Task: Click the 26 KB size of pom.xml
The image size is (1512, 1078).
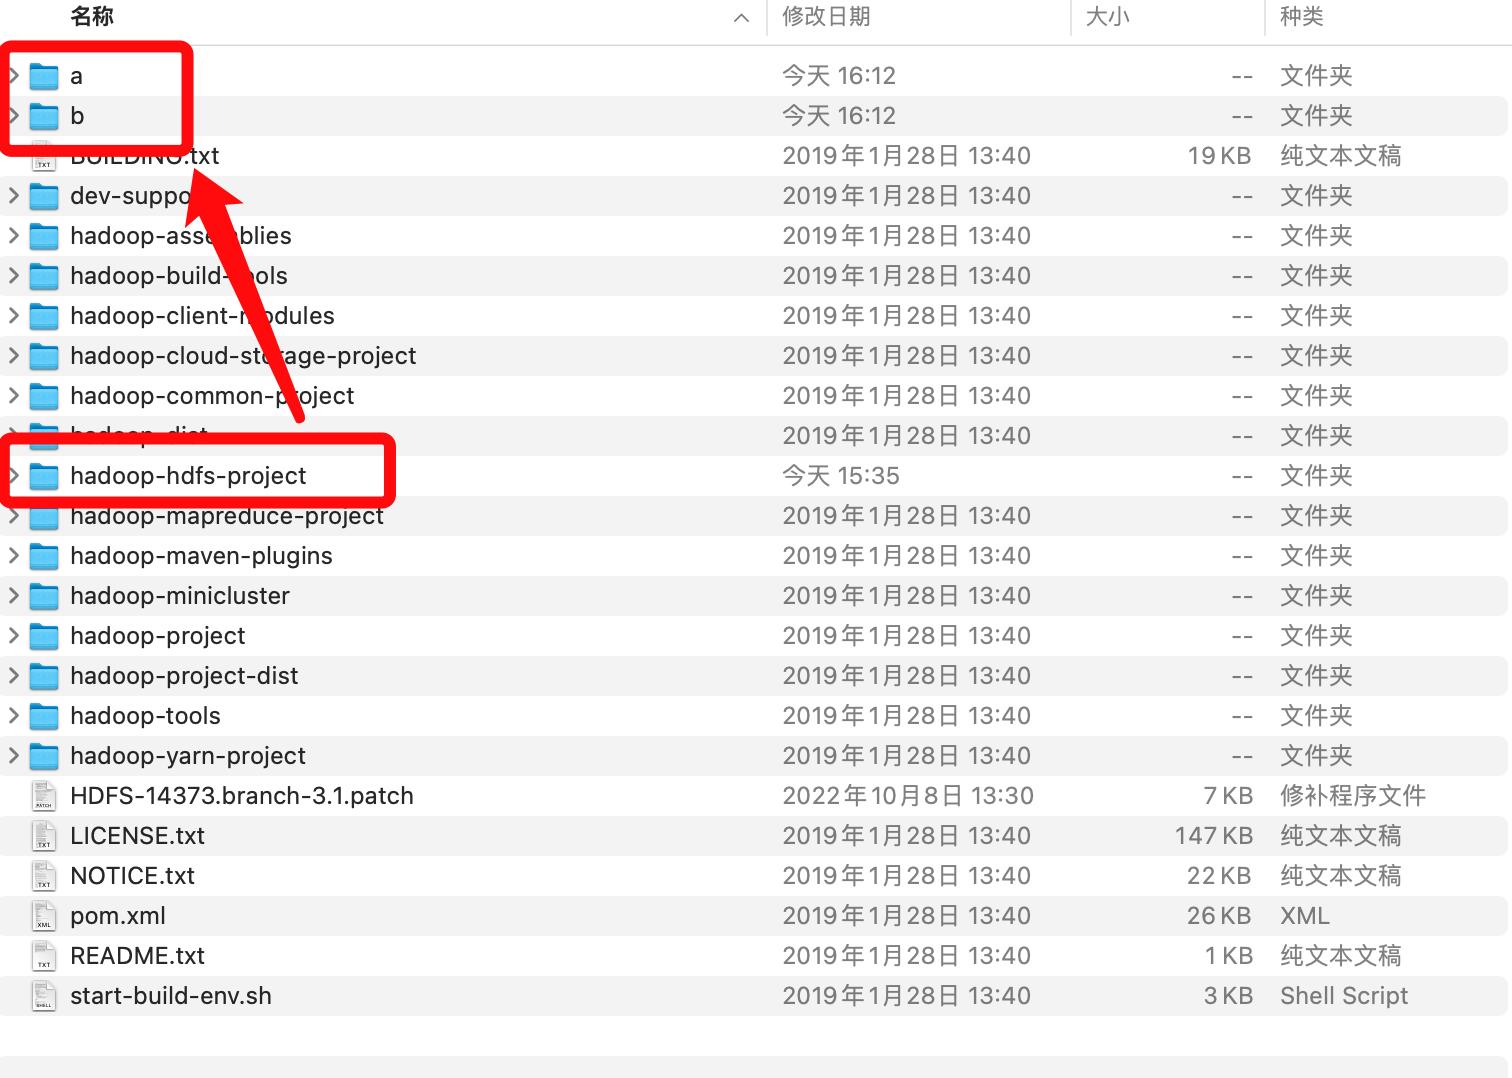Action: [x=1219, y=916]
